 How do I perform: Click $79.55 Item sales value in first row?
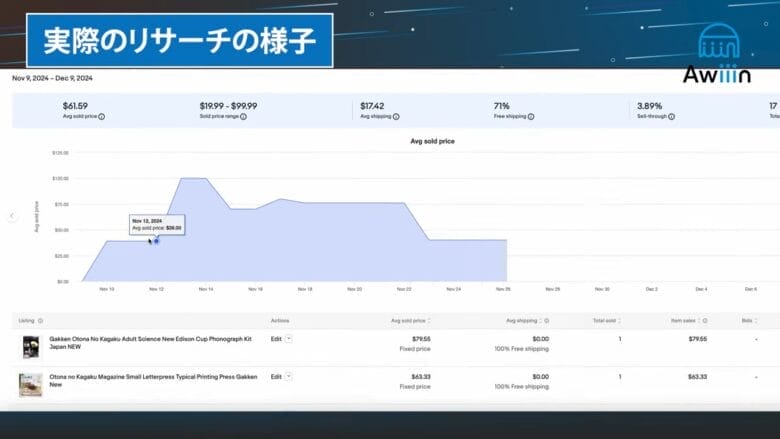(697, 339)
